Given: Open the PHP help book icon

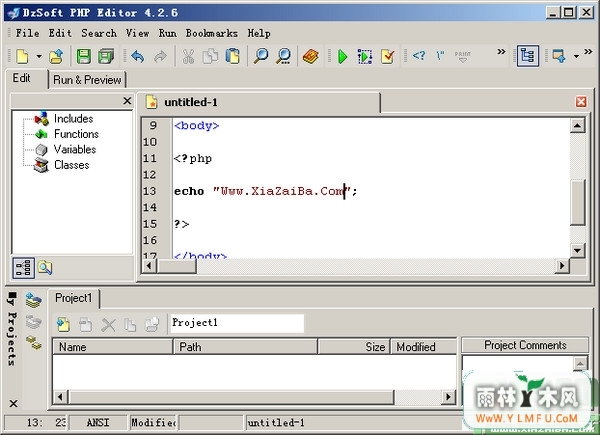Looking at the screenshot, I should pos(310,56).
